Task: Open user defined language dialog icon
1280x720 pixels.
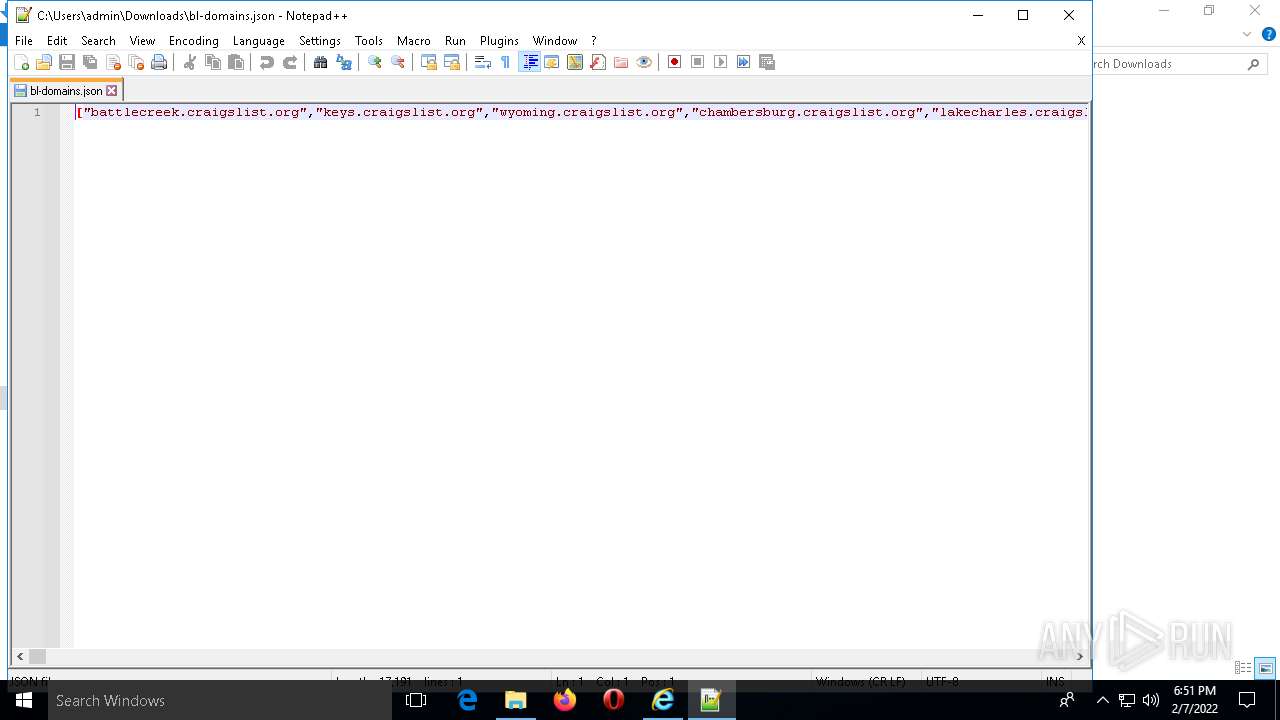Action: click(552, 62)
